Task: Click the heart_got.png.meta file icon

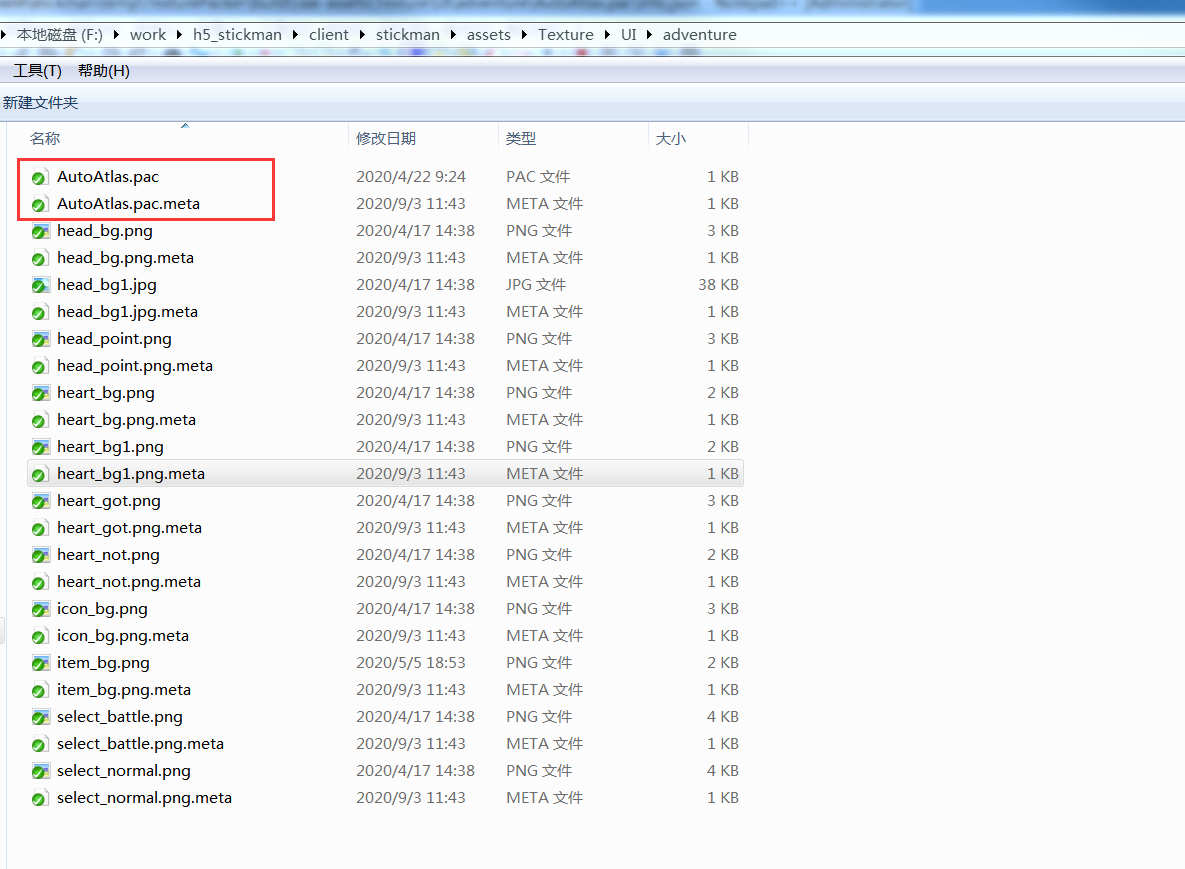Action: coord(40,529)
